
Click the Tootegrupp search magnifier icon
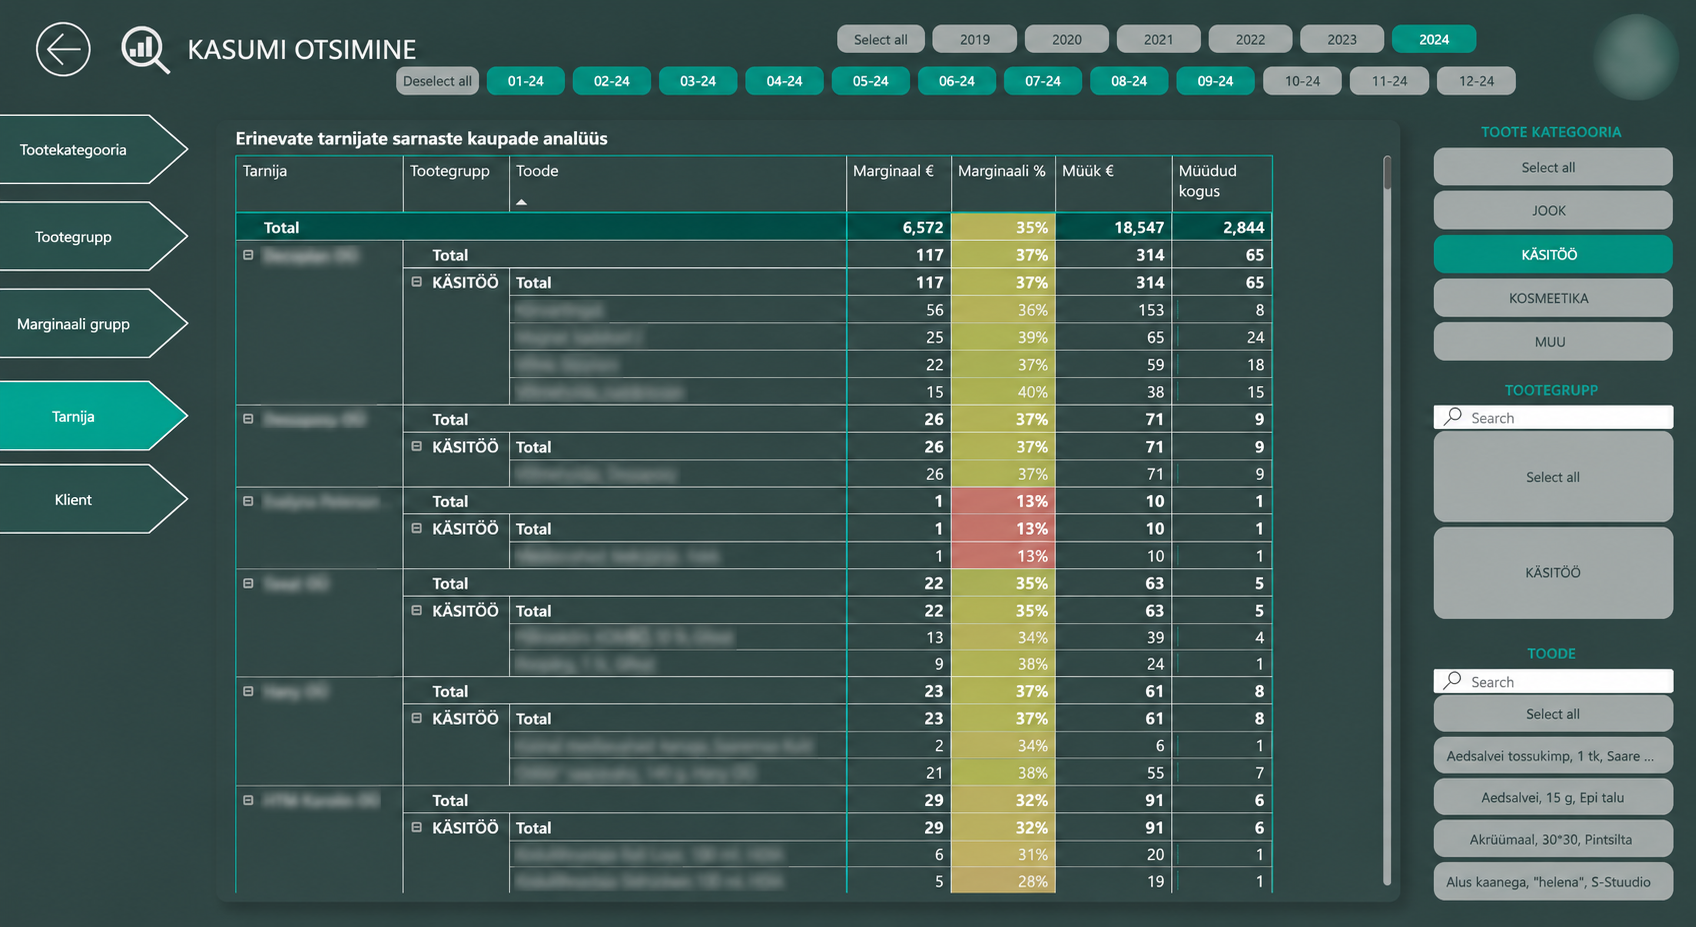click(x=1453, y=417)
